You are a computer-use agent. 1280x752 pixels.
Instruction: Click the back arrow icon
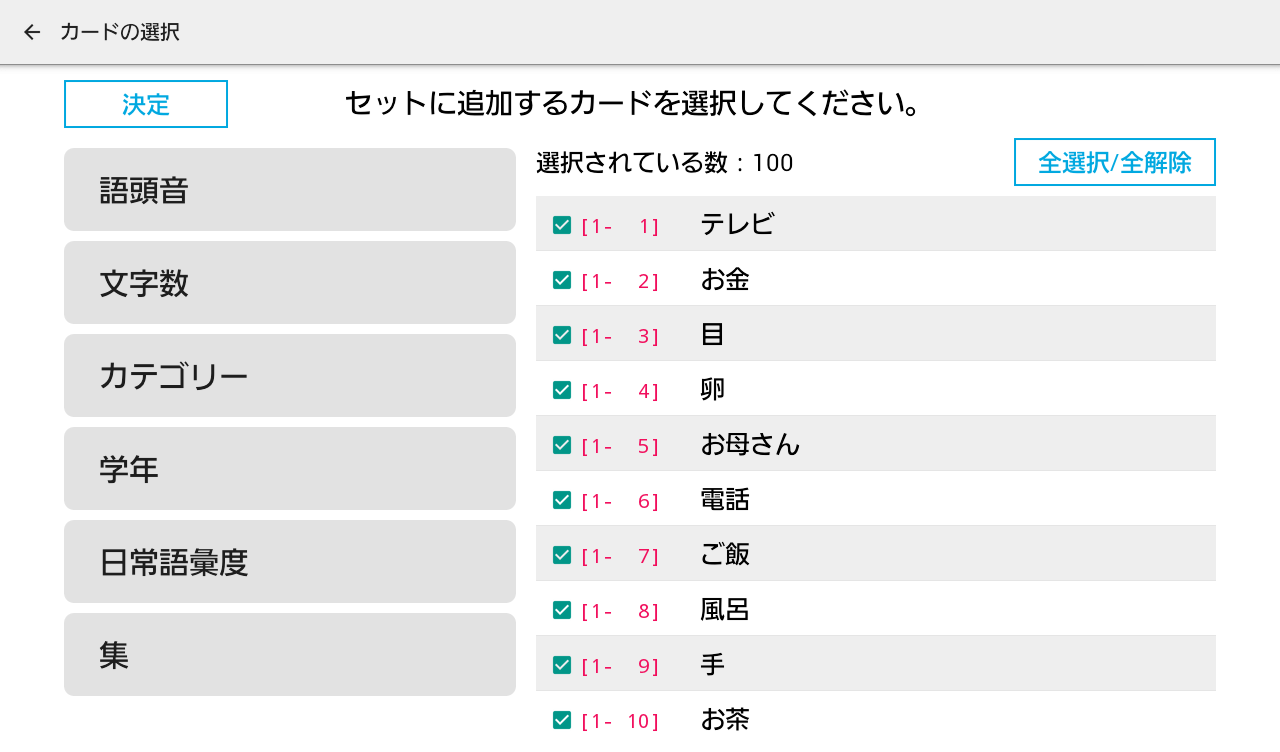point(32,32)
